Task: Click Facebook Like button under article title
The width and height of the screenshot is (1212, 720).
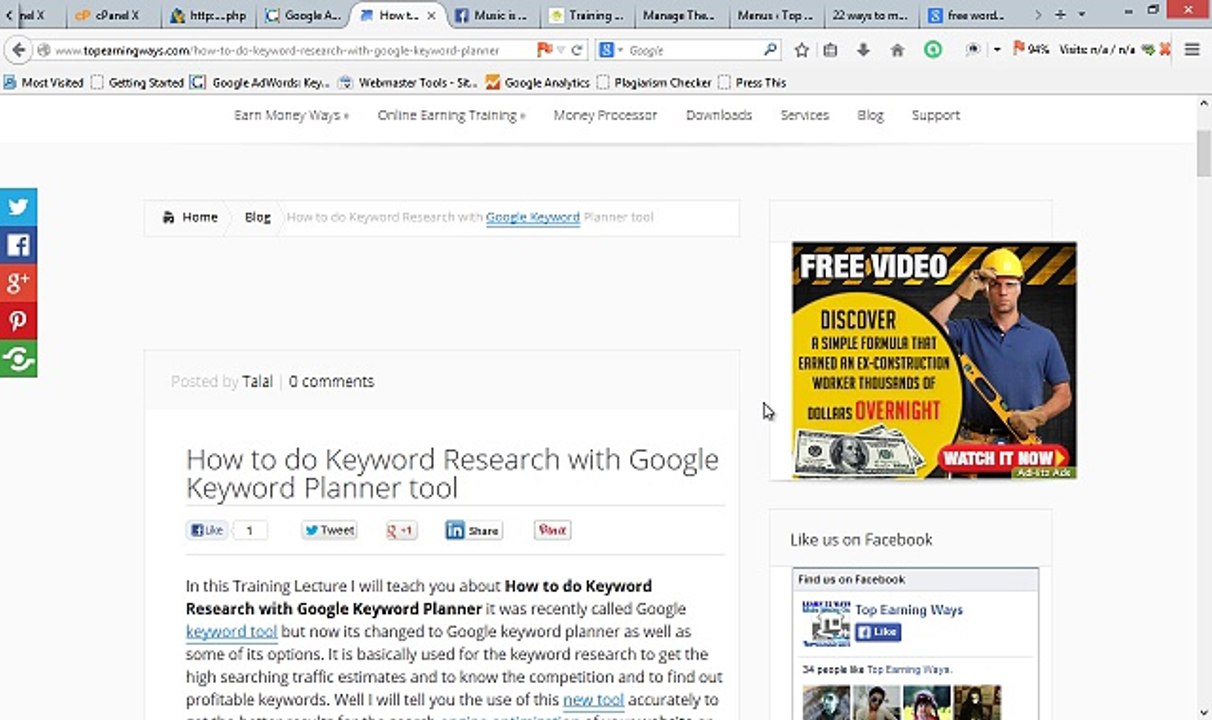Action: pos(207,530)
